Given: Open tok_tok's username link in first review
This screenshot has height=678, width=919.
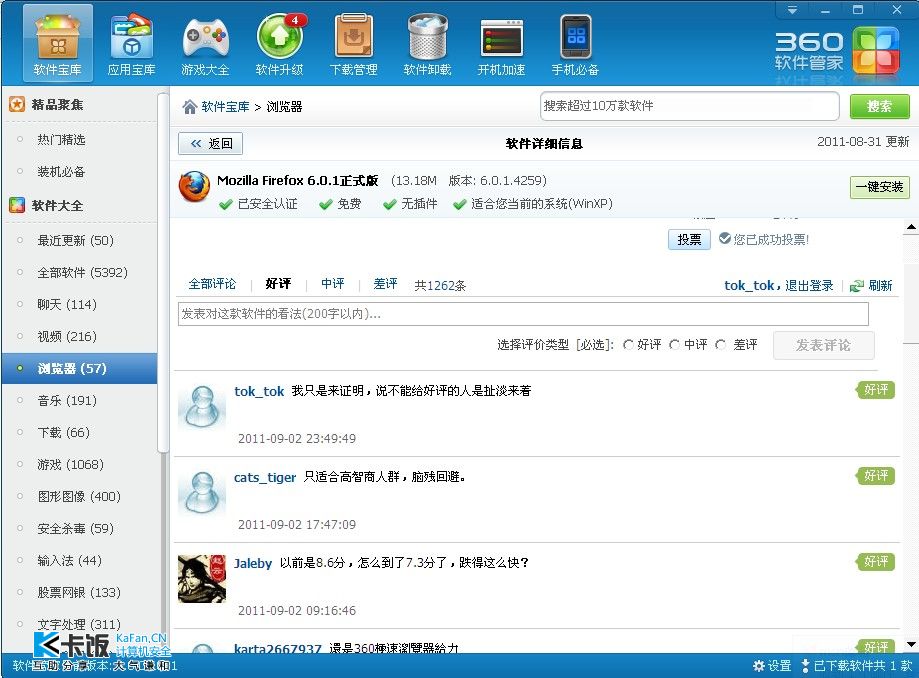Looking at the screenshot, I should pos(259,391).
